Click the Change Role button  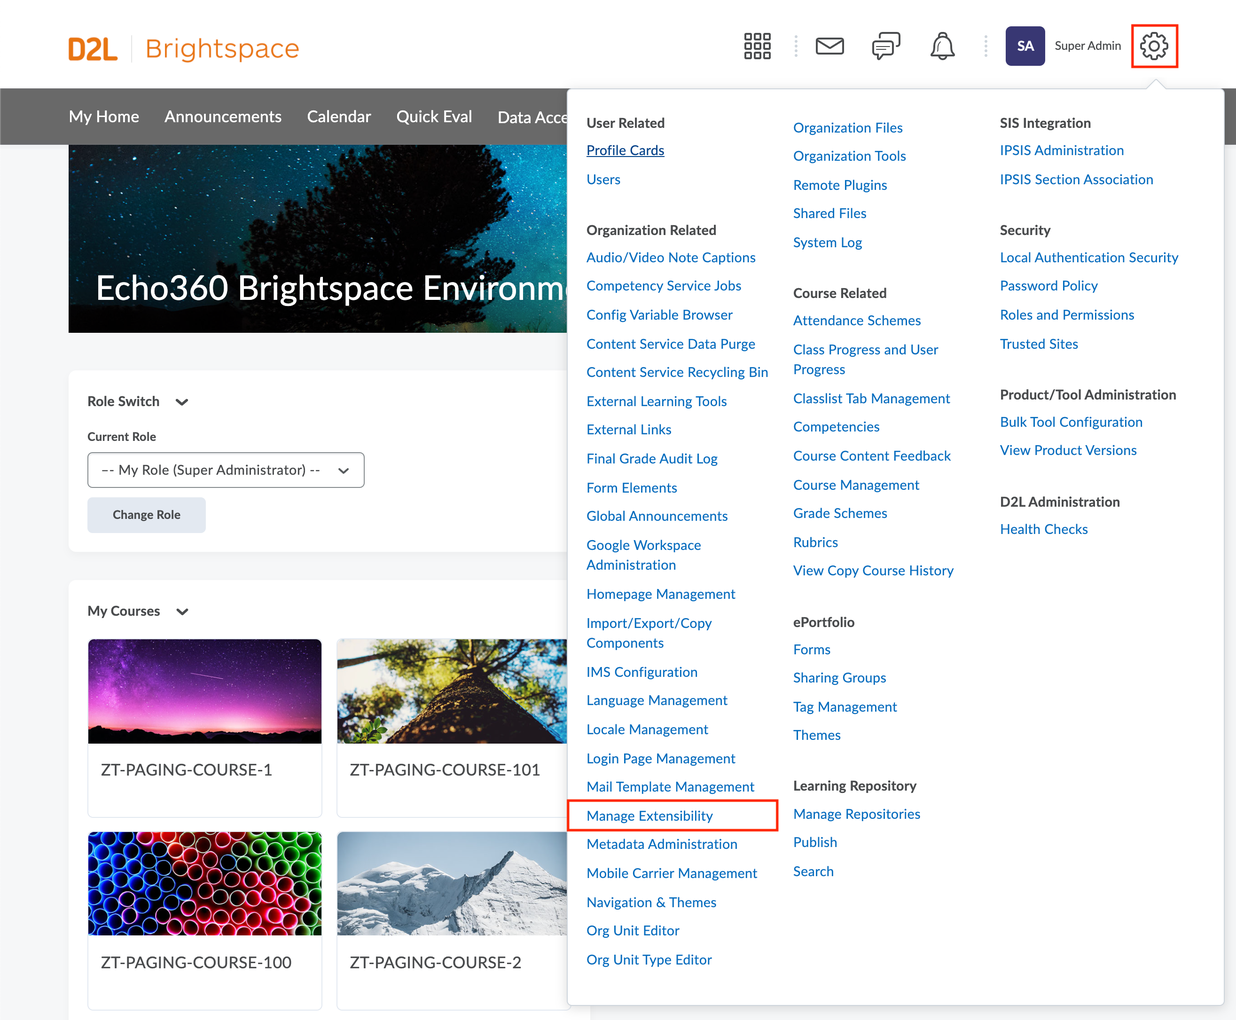(x=146, y=515)
